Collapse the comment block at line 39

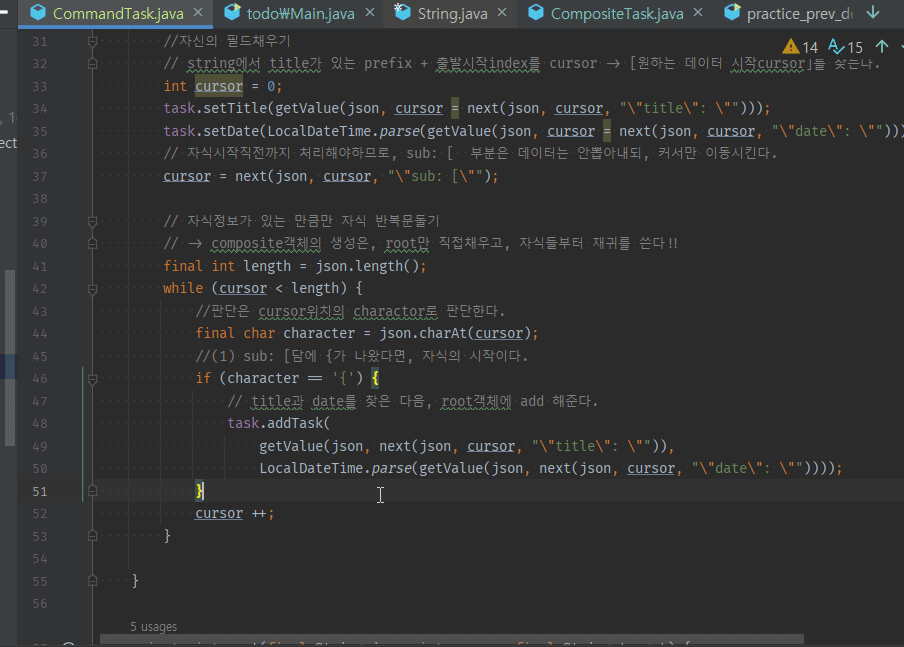[x=92, y=221]
